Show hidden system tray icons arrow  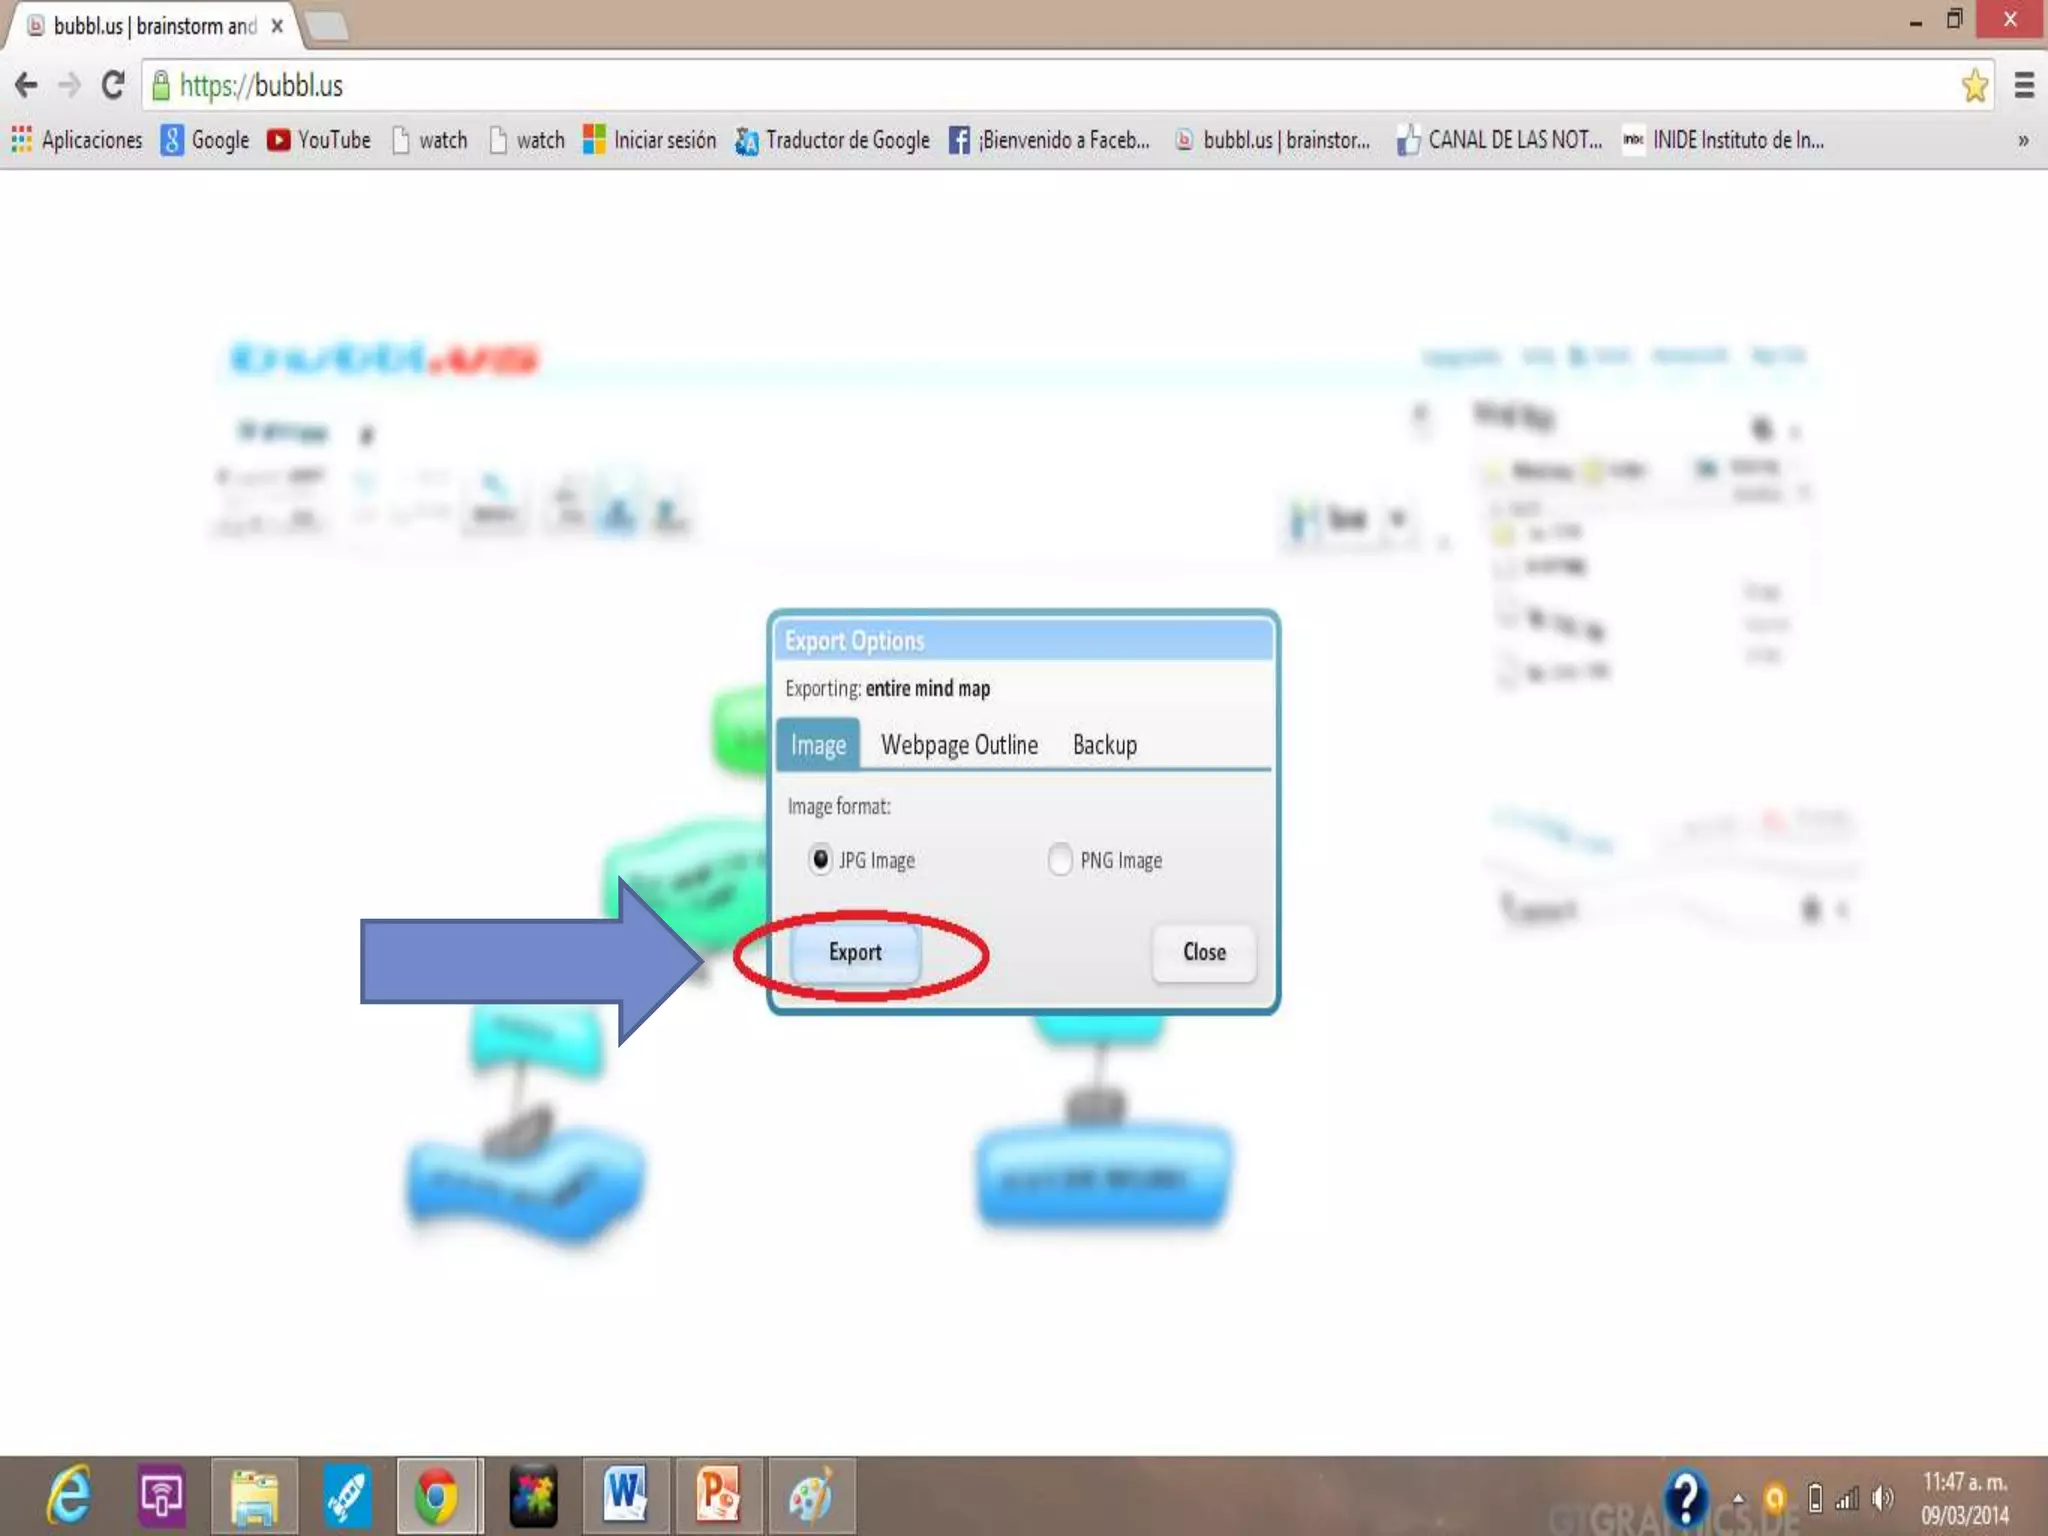pos(1738,1498)
